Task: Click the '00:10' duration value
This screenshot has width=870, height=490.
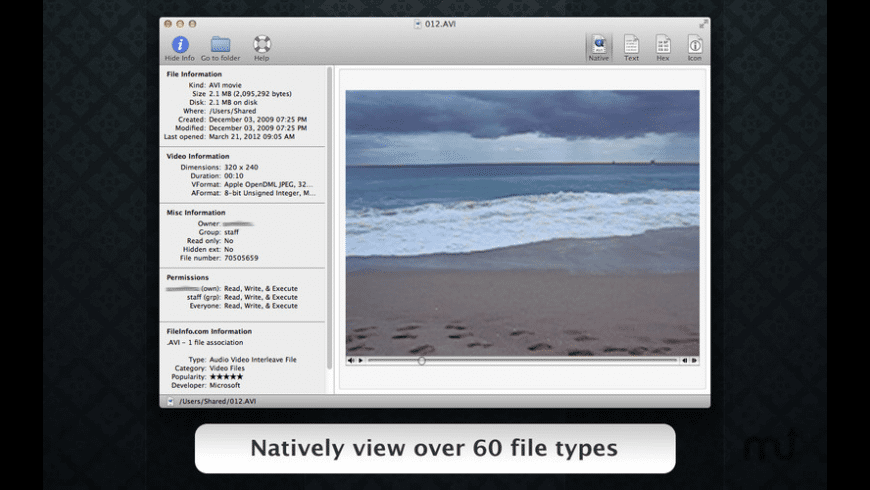Action: pyautogui.click(x=234, y=176)
